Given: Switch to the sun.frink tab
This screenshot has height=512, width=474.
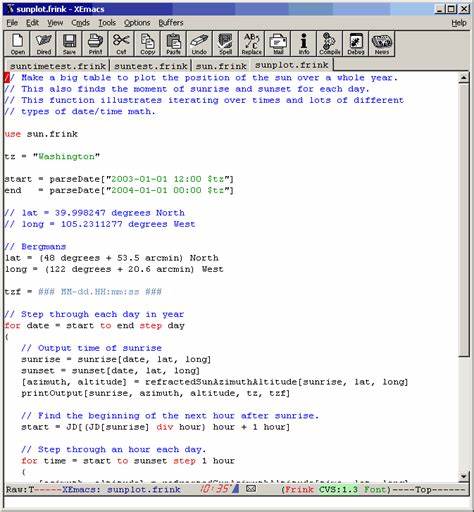Looking at the screenshot, I should pyautogui.click(x=221, y=66).
